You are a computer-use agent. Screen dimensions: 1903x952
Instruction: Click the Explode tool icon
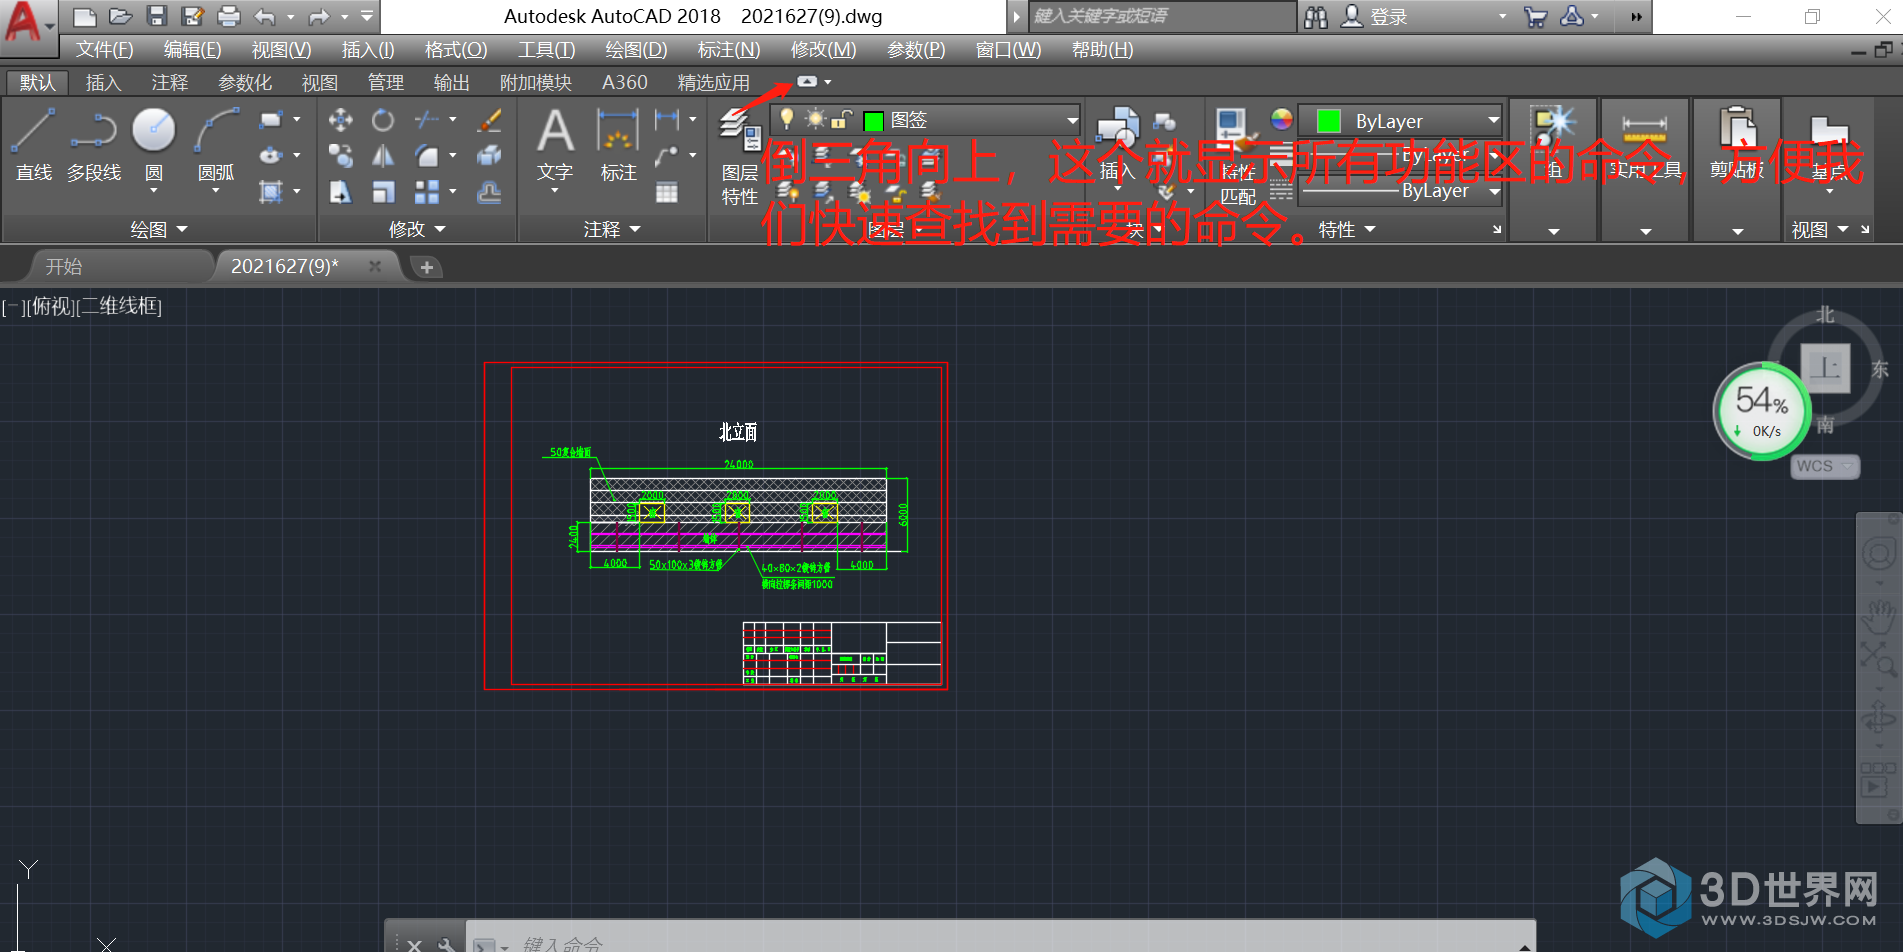tap(489, 155)
